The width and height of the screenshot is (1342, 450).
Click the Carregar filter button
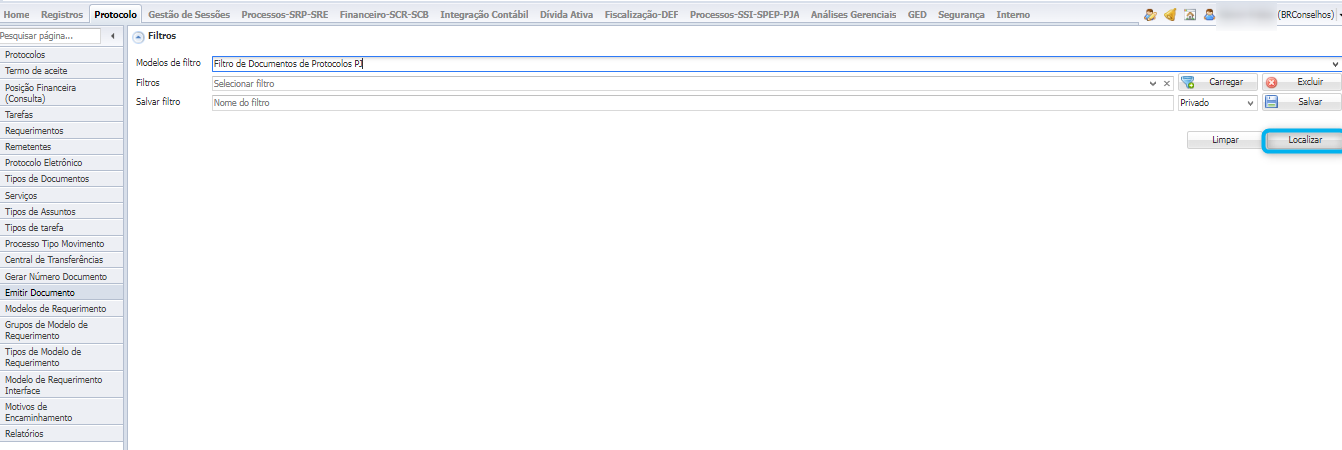click(1217, 83)
